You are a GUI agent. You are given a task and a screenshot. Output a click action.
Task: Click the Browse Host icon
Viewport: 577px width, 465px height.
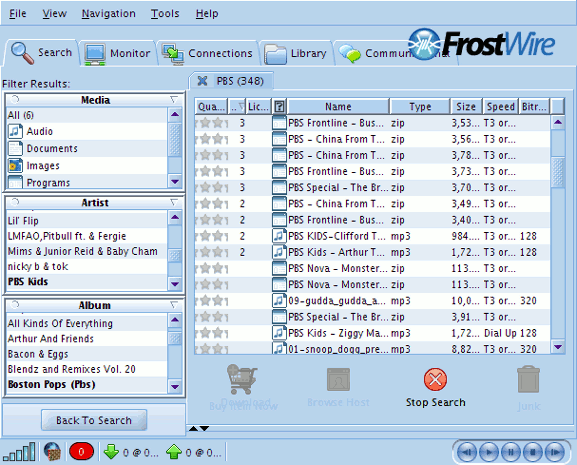pyautogui.click(x=338, y=380)
